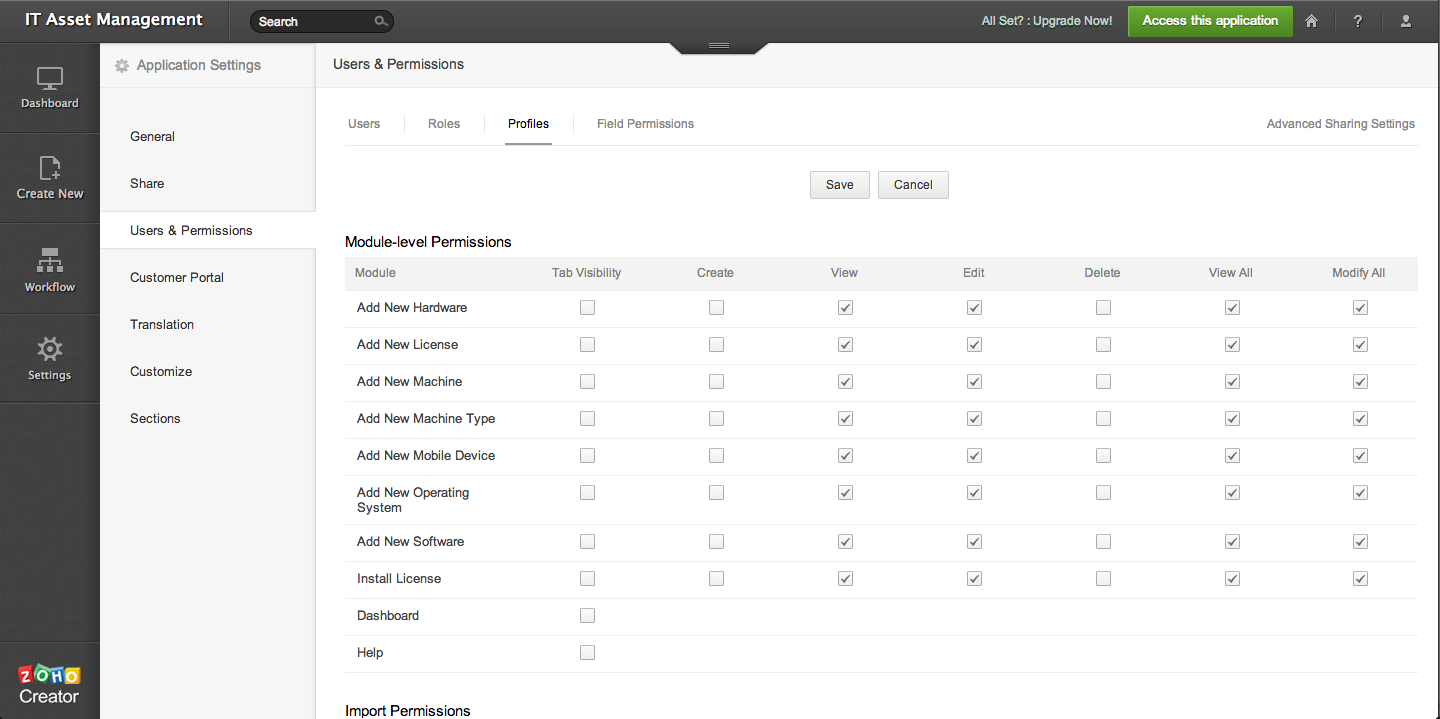The image size is (1440, 719).
Task: Click the user profile icon
Action: [x=1406, y=21]
